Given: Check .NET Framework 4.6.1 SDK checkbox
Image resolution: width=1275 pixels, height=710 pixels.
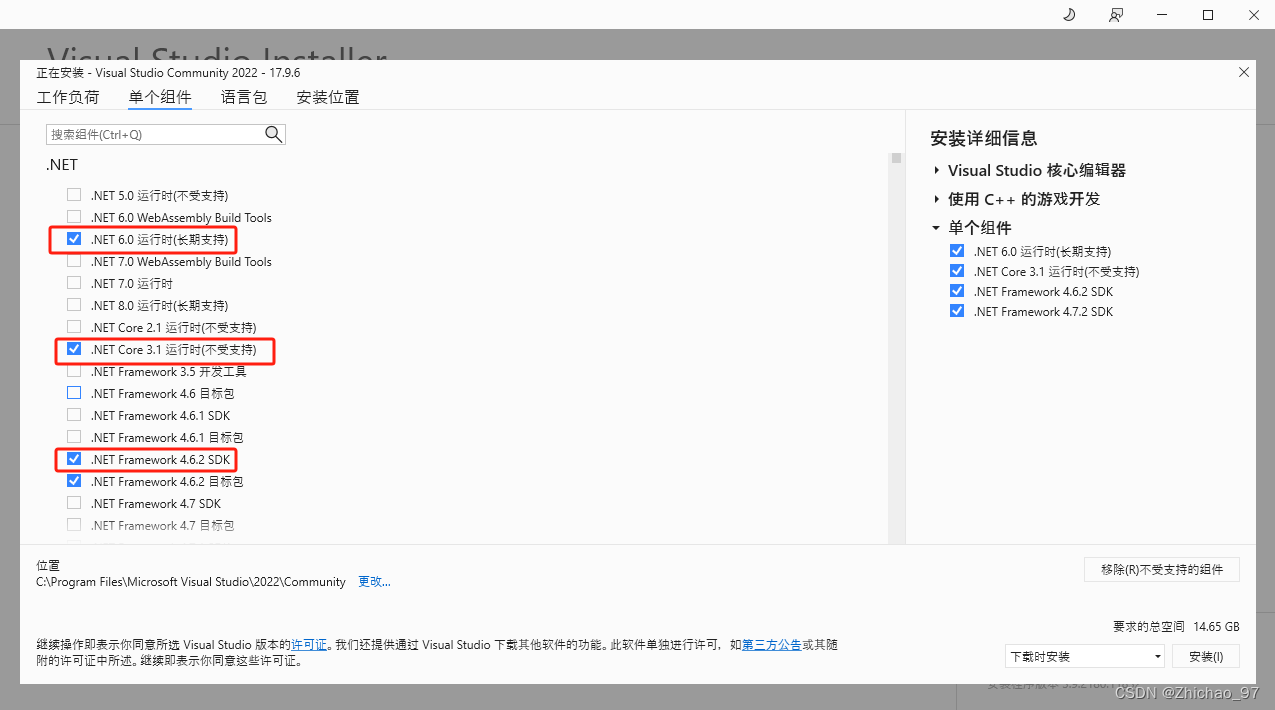Looking at the screenshot, I should [x=74, y=415].
